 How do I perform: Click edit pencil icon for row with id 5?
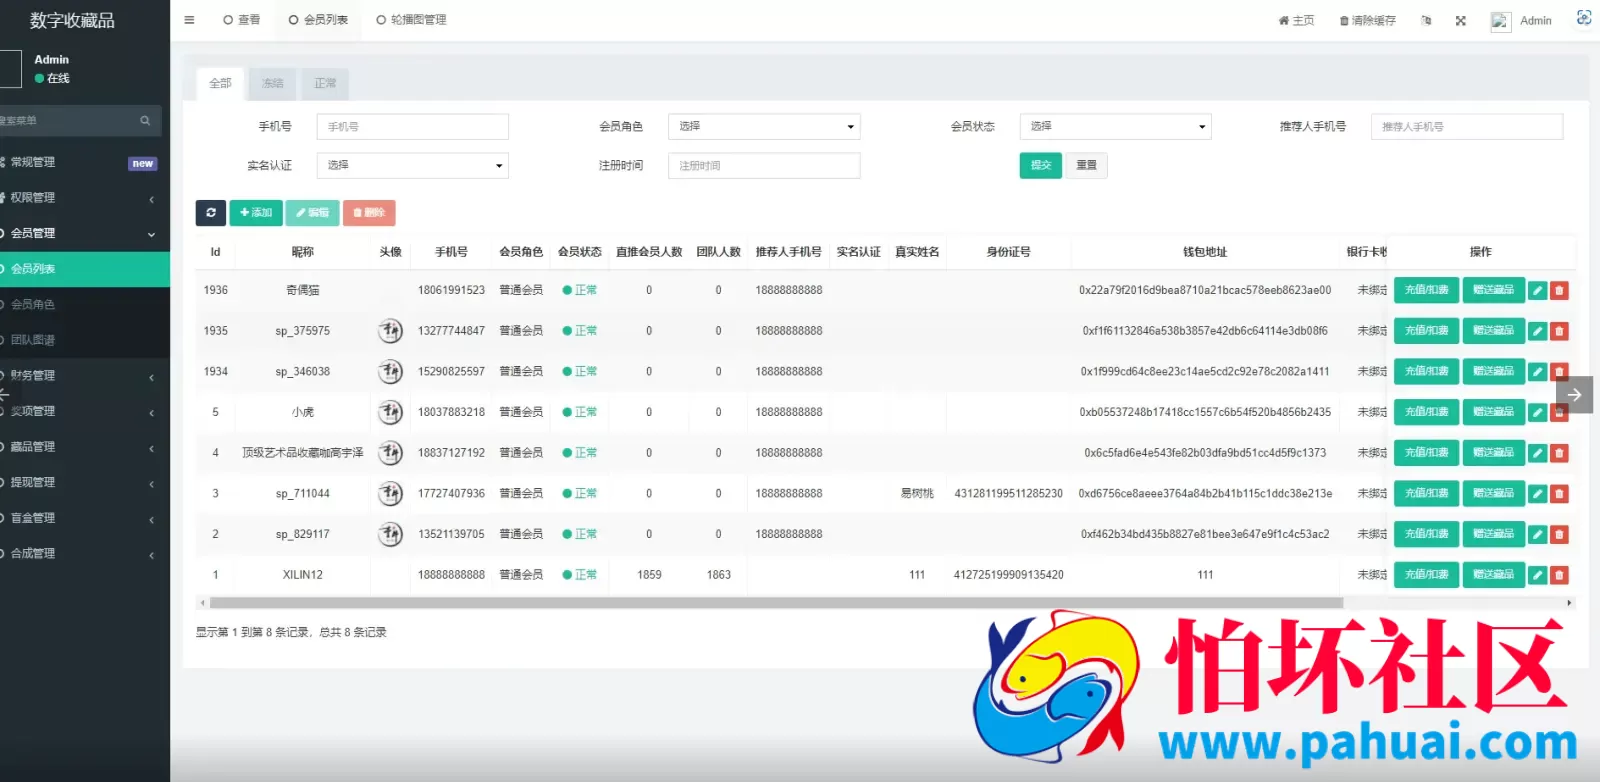(x=1538, y=413)
